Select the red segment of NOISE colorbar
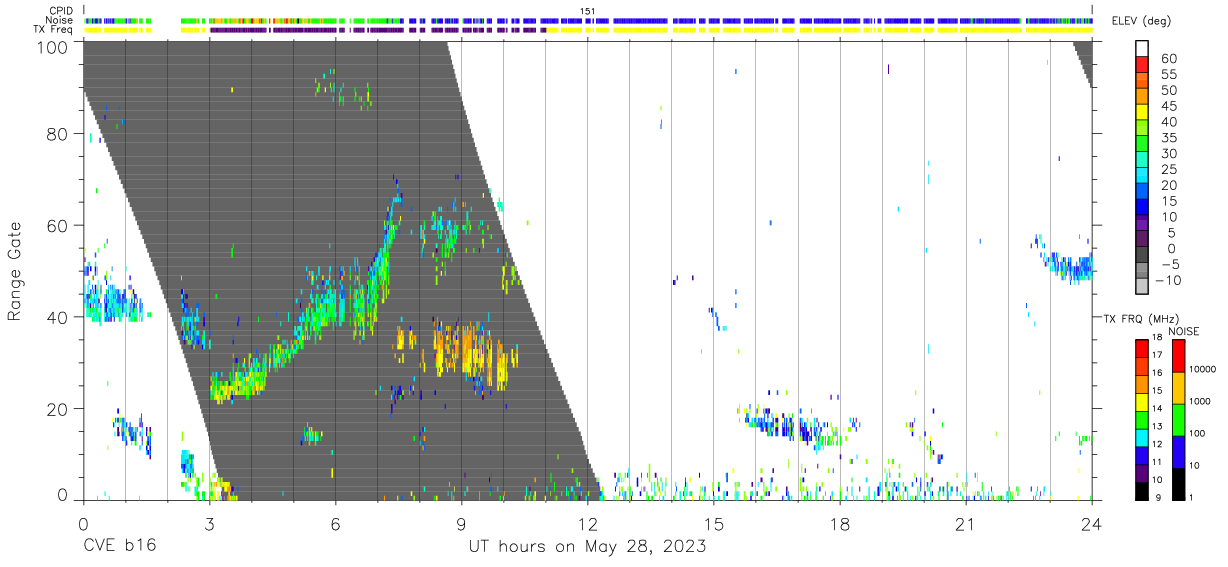The width and height of the screenshot is (1228, 567). click(x=1179, y=357)
